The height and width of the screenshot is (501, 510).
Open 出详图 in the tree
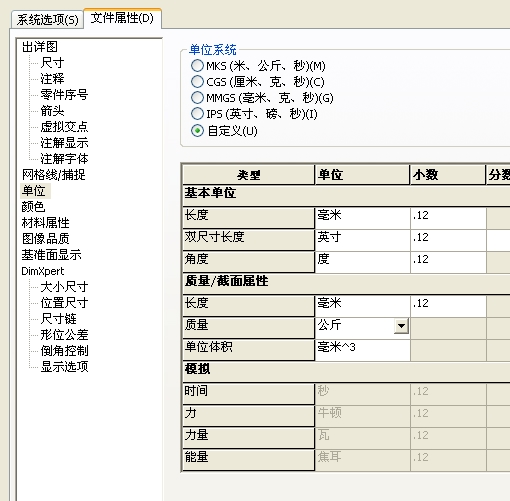pyautogui.click(x=40, y=47)
